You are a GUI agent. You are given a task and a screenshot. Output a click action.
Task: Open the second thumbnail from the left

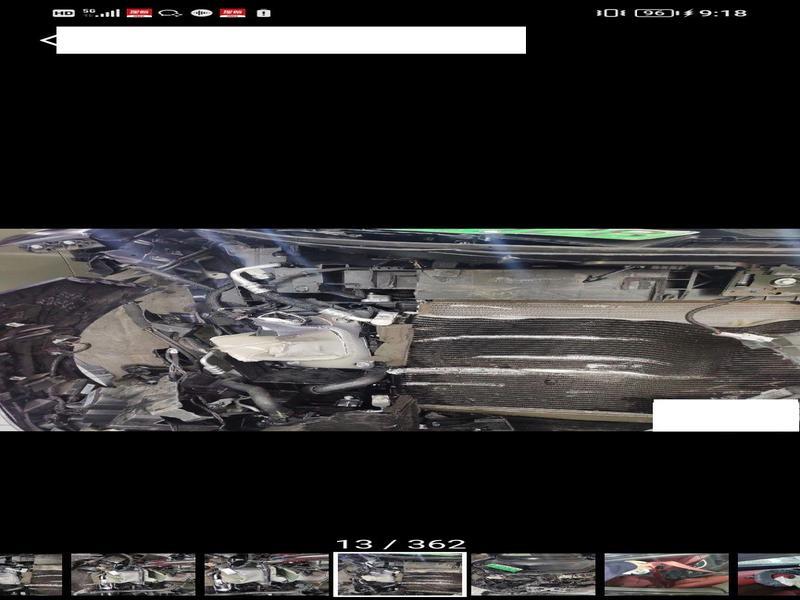point(133,574)
